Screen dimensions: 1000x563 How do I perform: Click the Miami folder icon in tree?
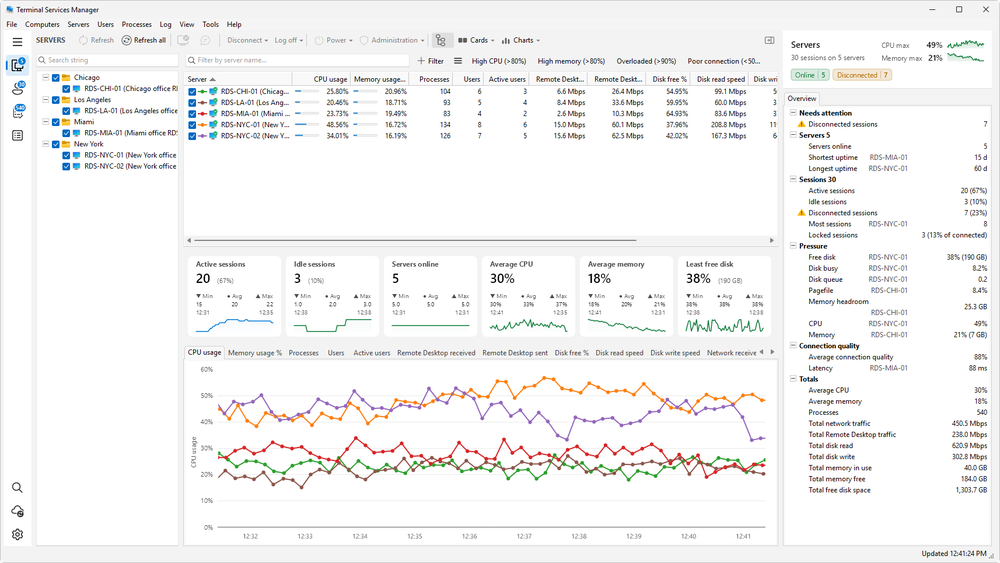[66, 122]
